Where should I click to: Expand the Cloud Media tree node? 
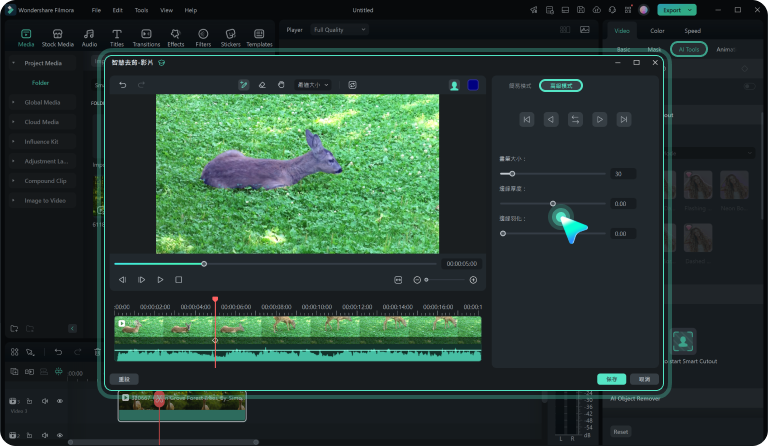13,122
